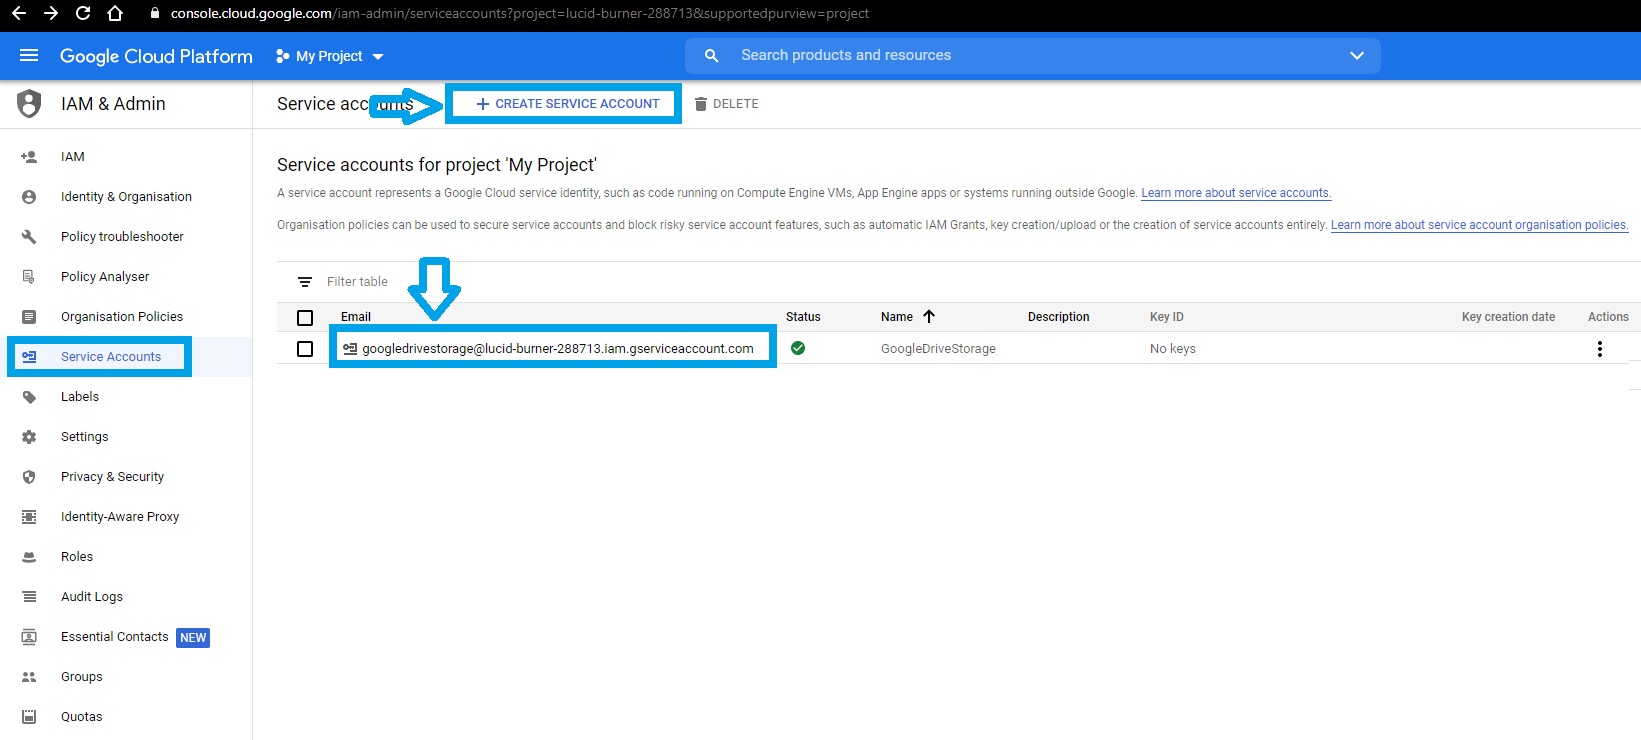Click the Policy troubleshooter wrench icon
Viewport: 1641px width, 740px height.
(29, 237)
